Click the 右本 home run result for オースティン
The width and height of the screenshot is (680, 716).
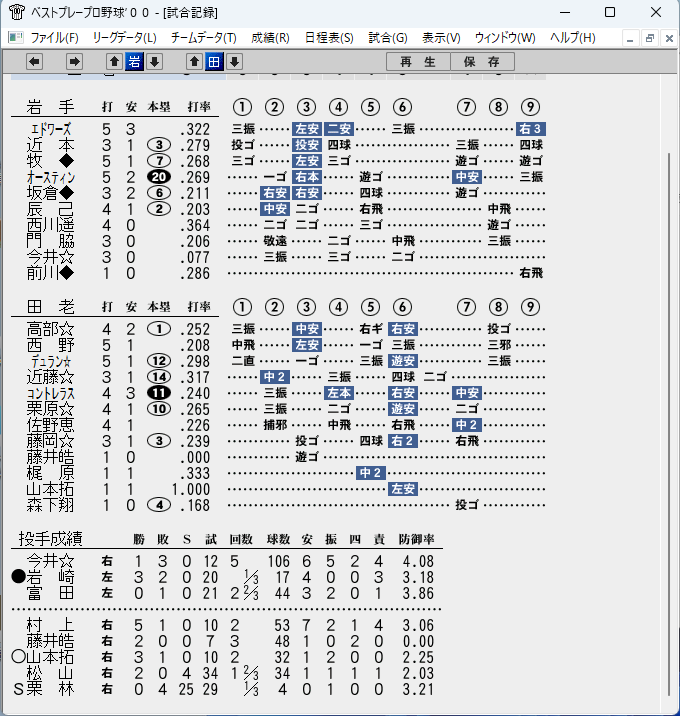coord(307,177)
